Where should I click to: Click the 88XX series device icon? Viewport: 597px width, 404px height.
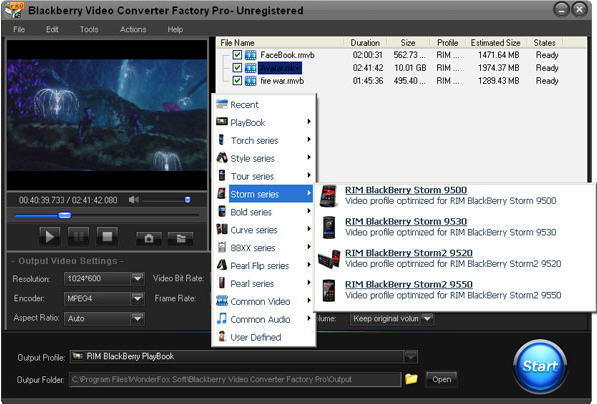(222, 247)
